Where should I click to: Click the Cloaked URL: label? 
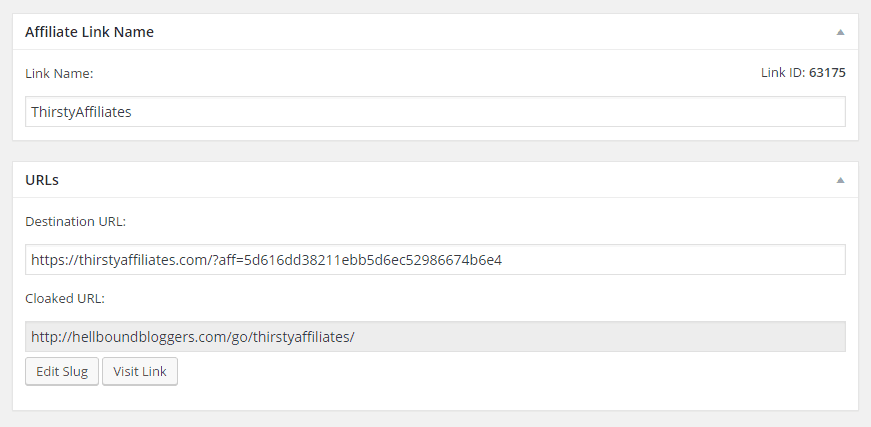(65, 299)
